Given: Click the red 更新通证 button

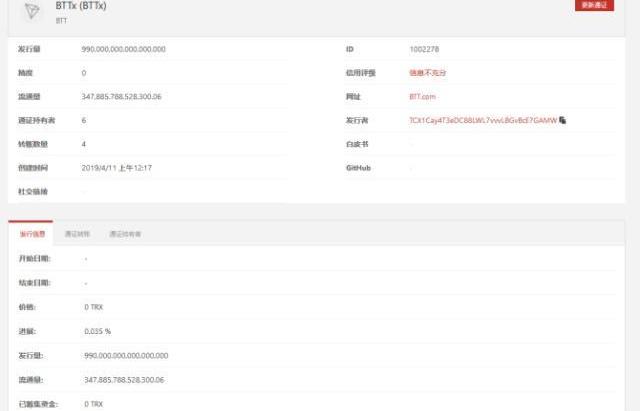Looking at the screenshot, I should coord(594,5).
